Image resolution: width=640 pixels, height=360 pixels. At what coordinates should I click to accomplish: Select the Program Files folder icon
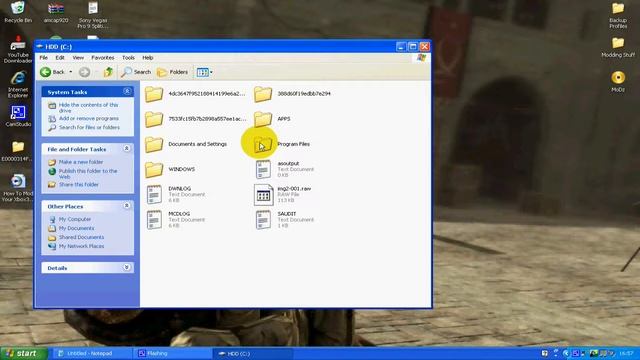(263, 144)
